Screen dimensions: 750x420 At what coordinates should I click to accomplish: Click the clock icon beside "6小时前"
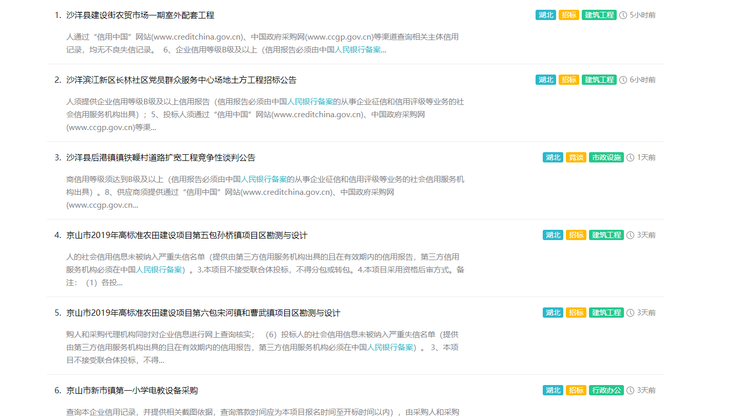click(x=623, y=80)
